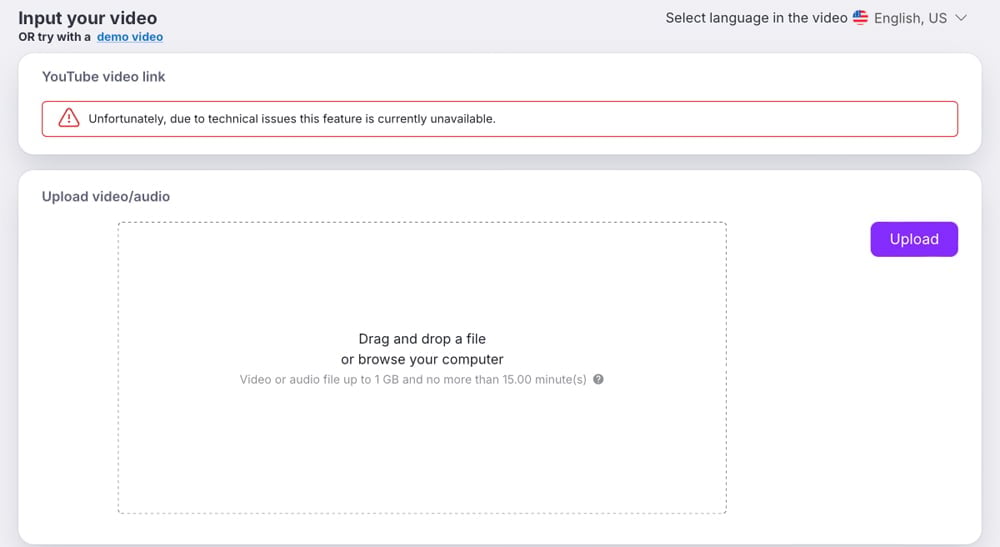Click the 'Drag and drop a file' text

(422, 339)
